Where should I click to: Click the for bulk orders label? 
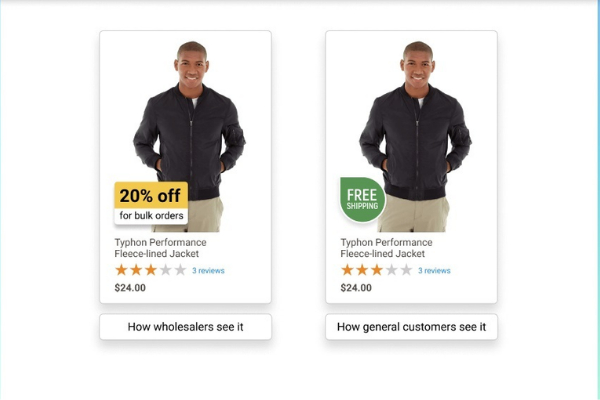tap(151, 216)
